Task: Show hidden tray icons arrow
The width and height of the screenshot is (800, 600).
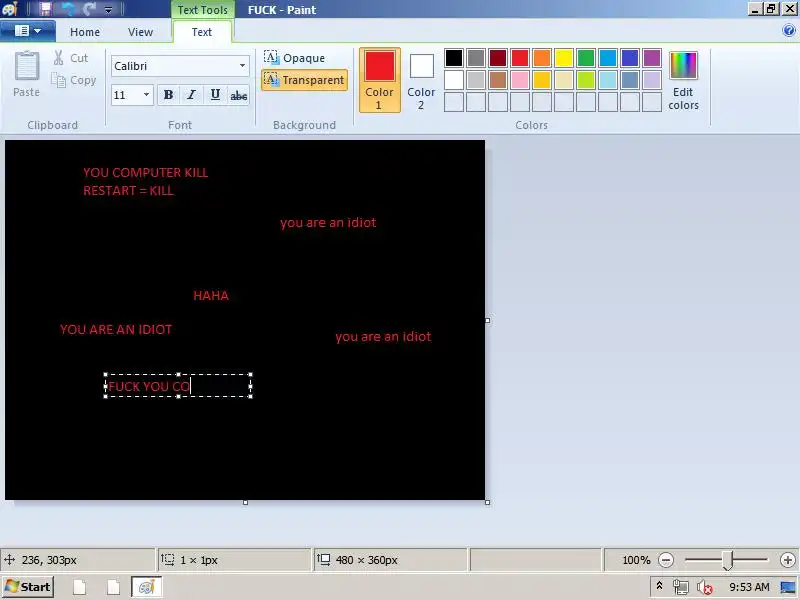Action: 659,586
